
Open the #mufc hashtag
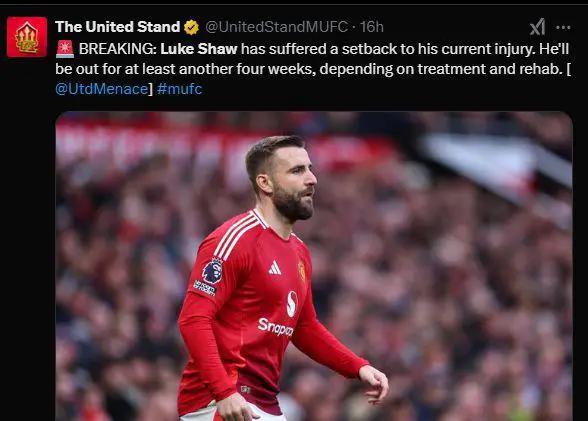click(180, 89)
